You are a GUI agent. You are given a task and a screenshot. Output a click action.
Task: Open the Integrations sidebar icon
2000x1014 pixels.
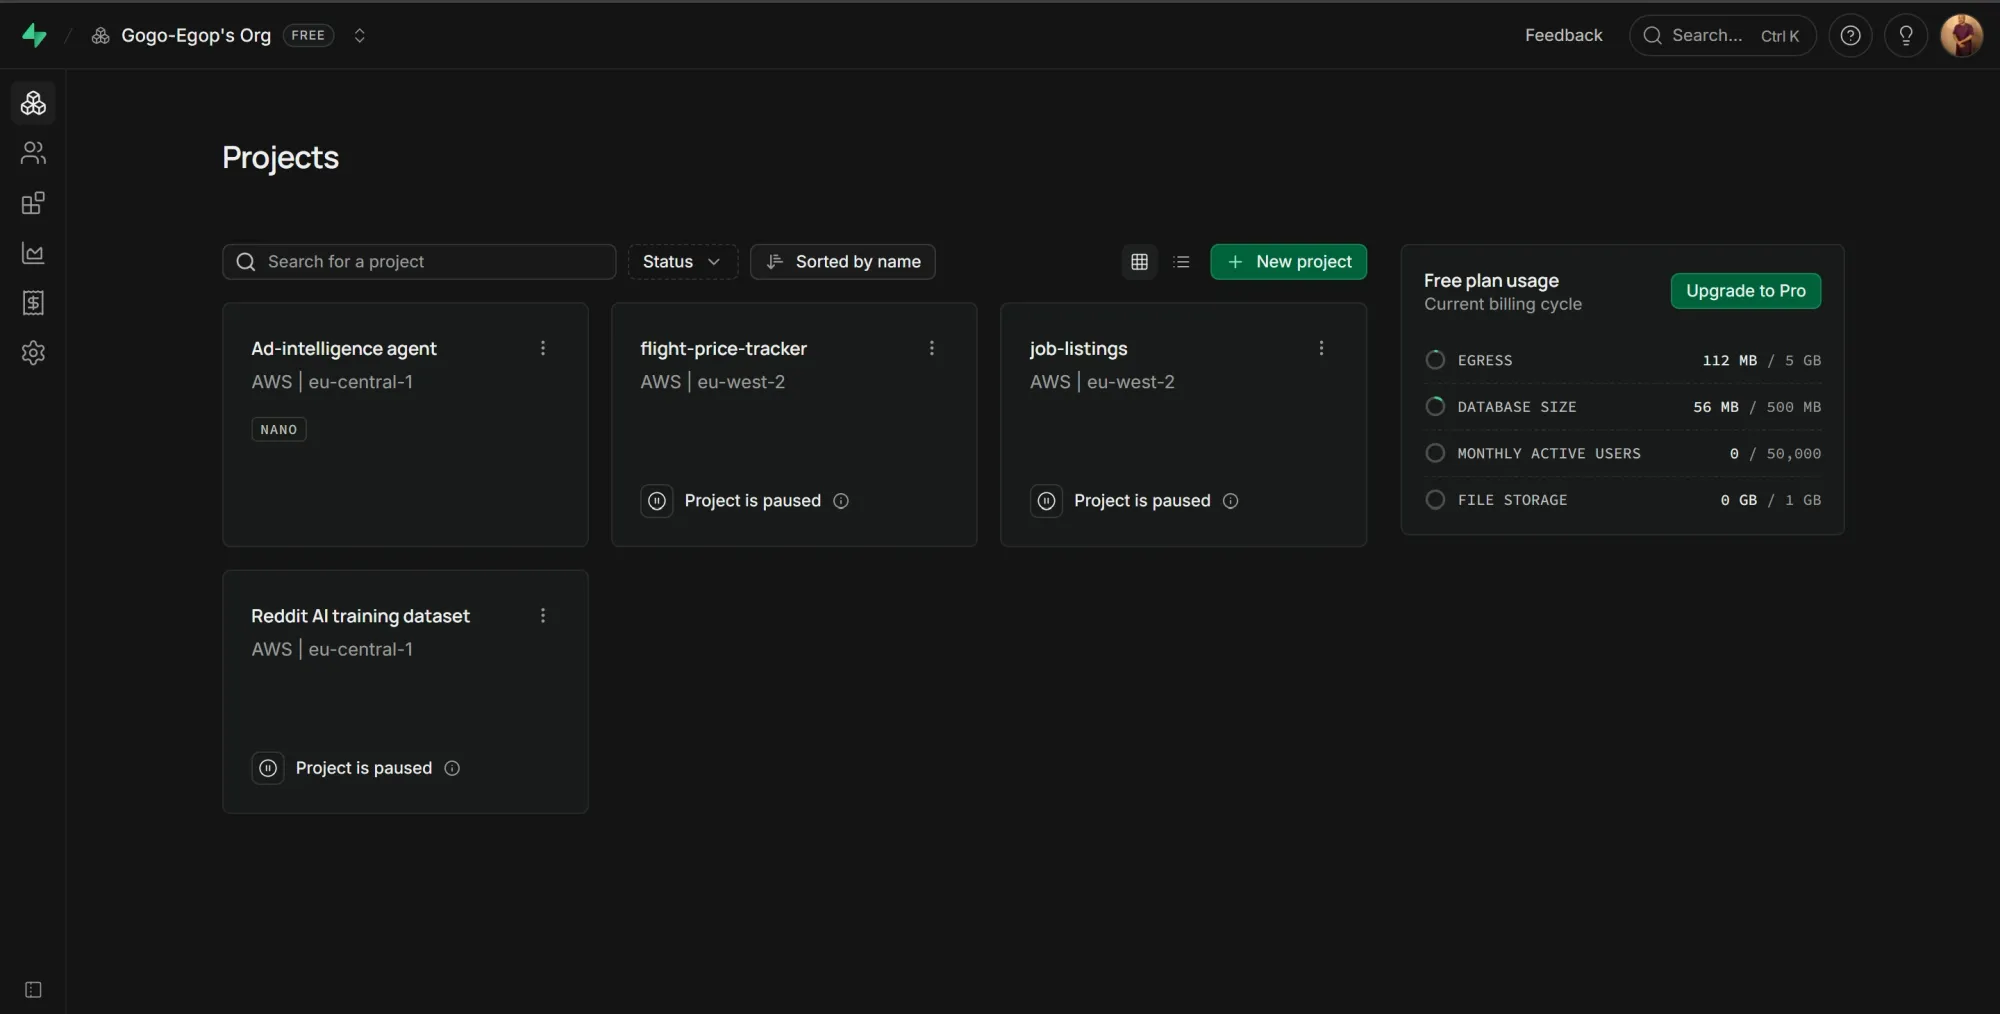point(33,203)
